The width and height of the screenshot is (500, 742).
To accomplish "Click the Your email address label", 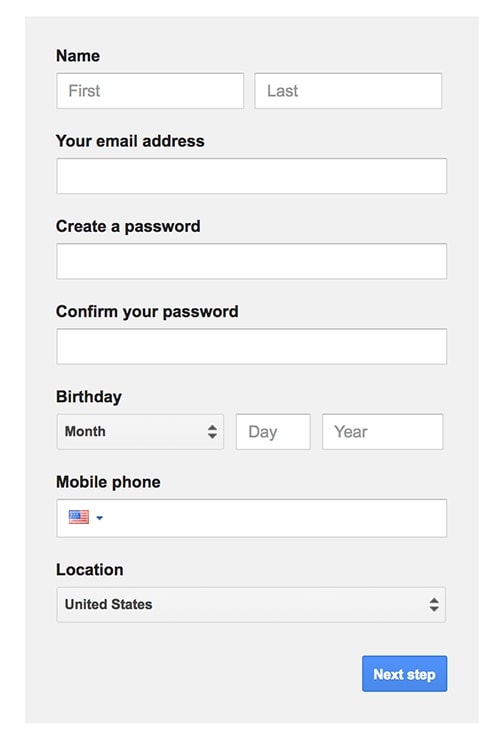I will (x=131, y=141).
